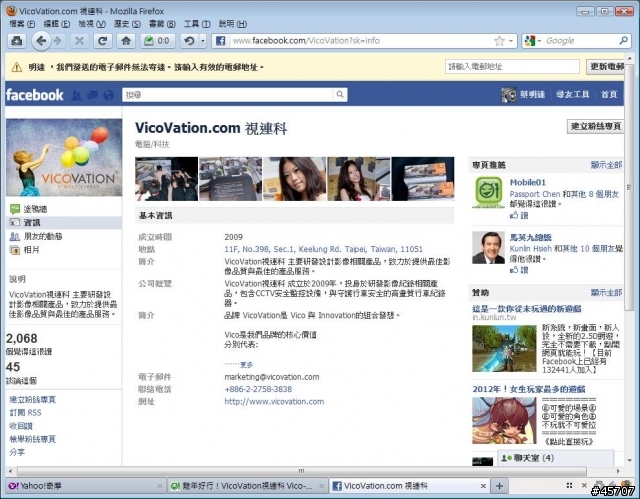The width and height of the screenshot is (640, 499).
Task: Open the 2012年 ad headline link
Action: coord(529,389)
